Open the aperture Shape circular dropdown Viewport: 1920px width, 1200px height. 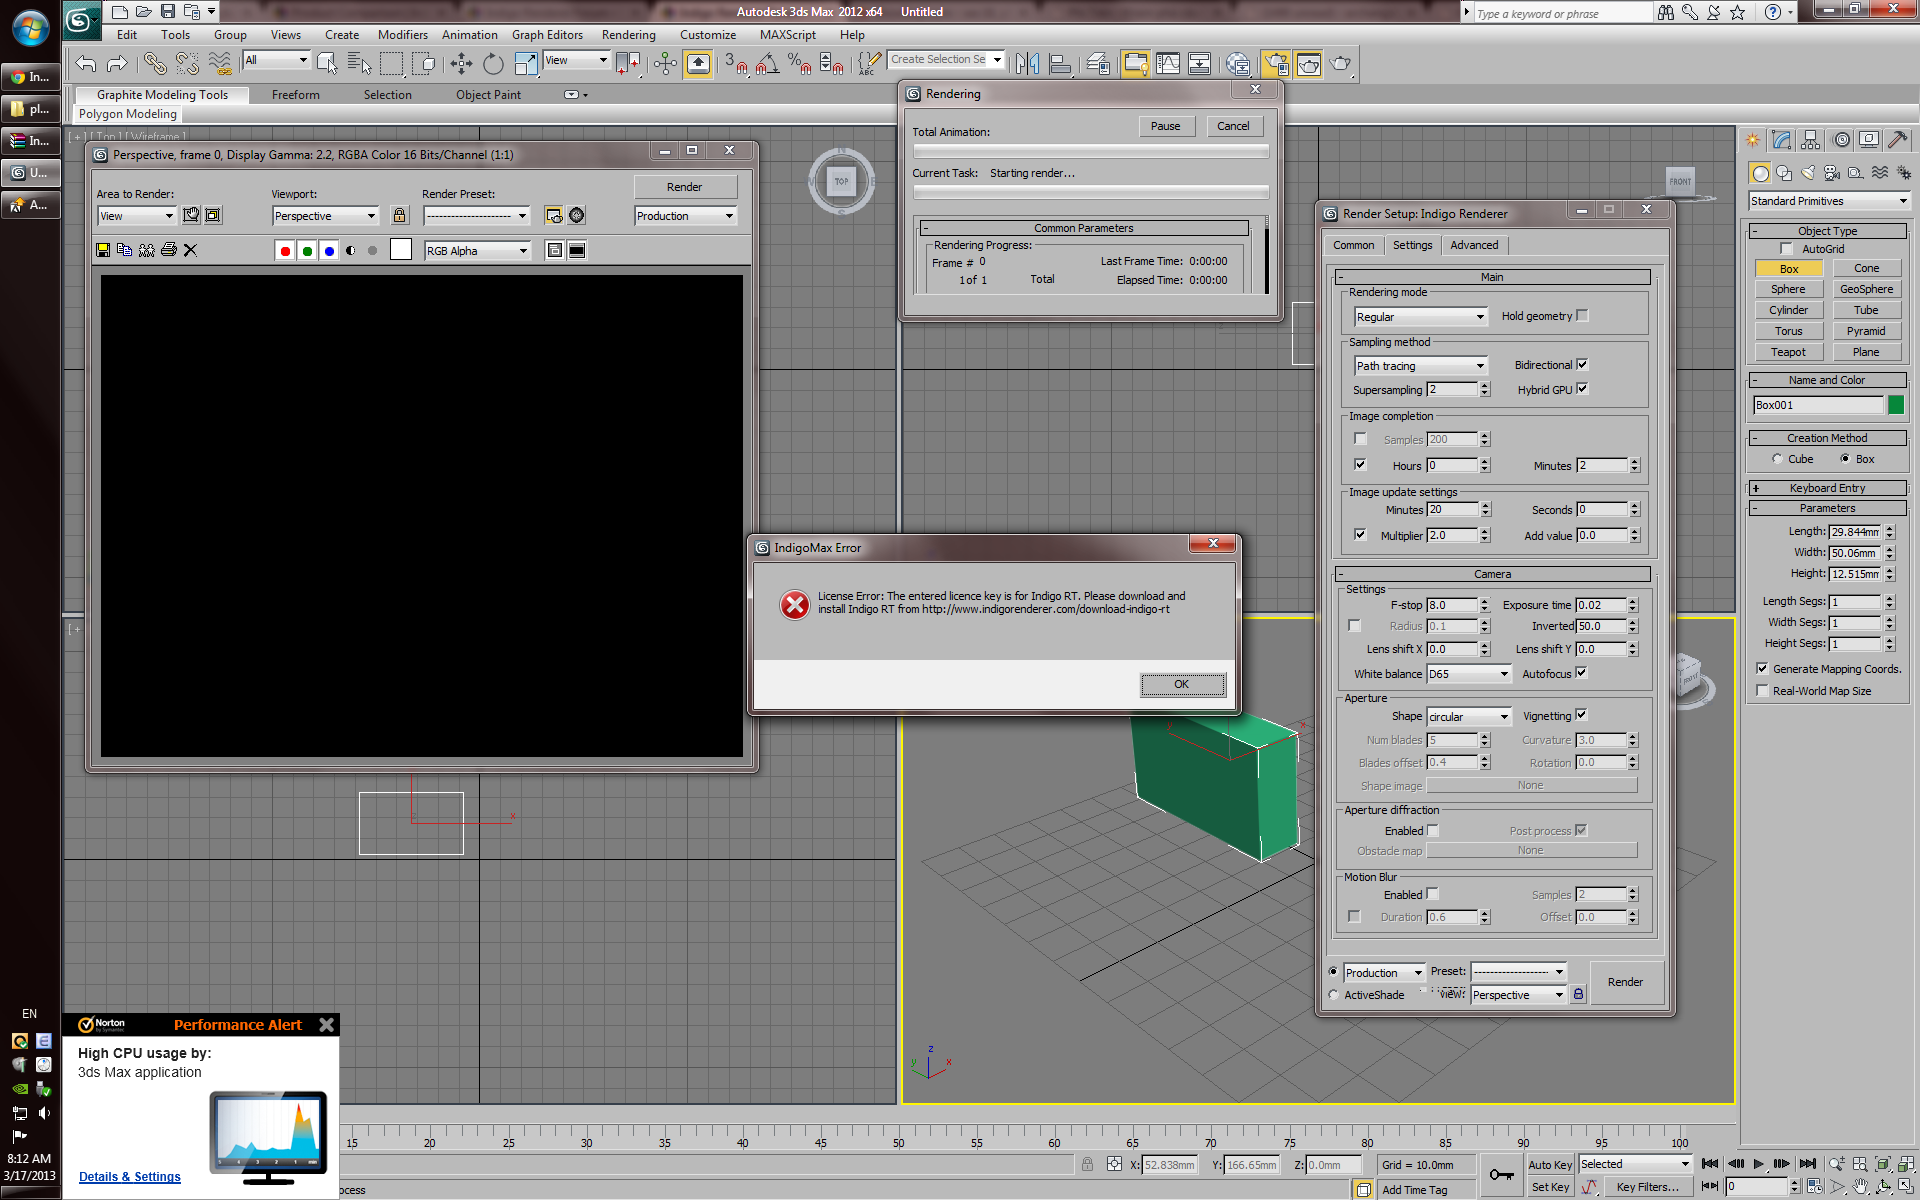[1468, 716]
